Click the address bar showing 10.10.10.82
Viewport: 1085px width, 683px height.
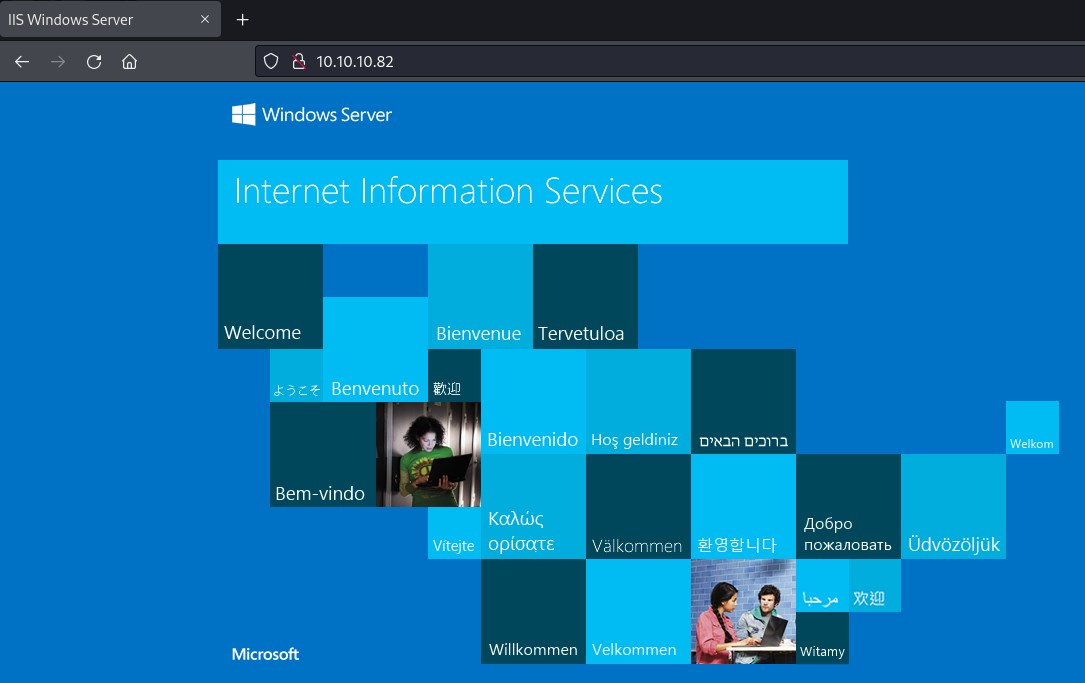[600, 61]
